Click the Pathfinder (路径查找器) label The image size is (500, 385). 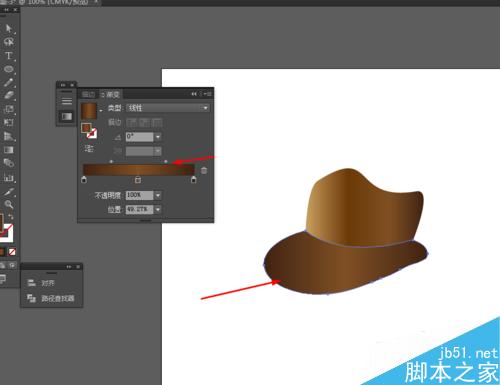point(58,298)
